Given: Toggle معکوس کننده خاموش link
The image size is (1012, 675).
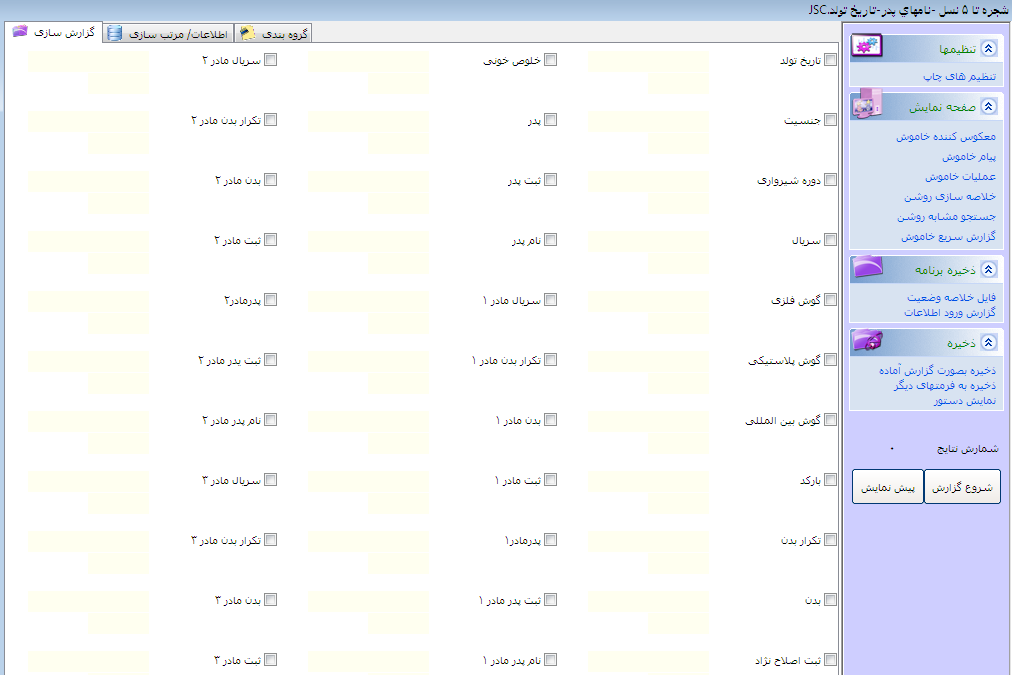Looking at the screenshot, I should point(946,137).
